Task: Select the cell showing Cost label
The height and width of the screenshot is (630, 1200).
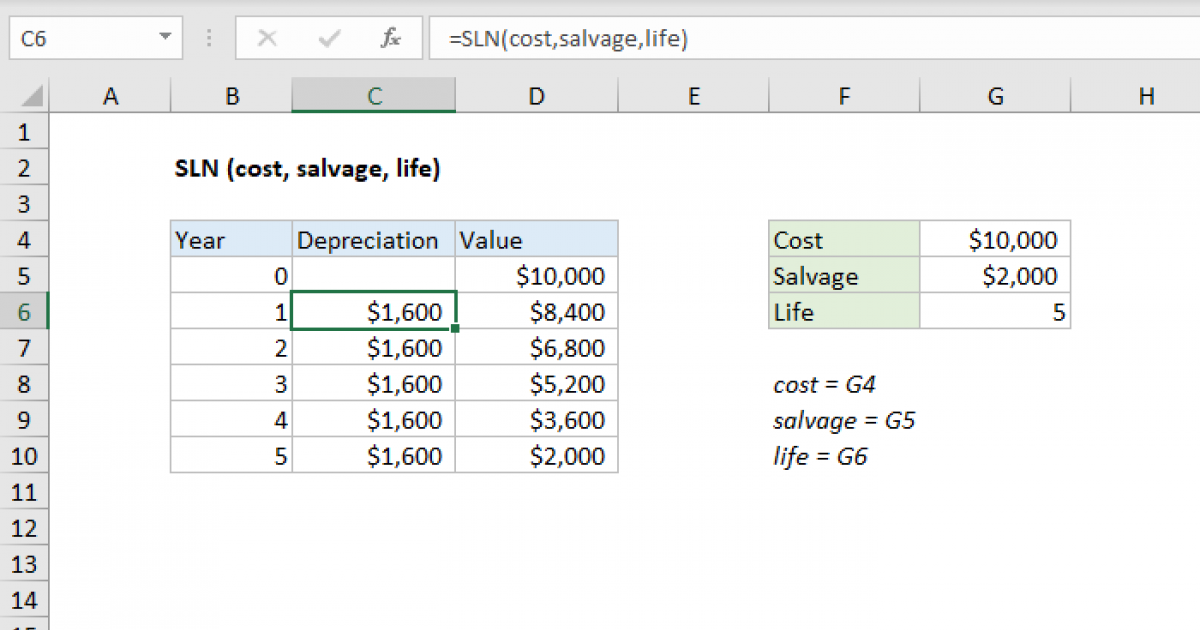Action: (843, 239)
